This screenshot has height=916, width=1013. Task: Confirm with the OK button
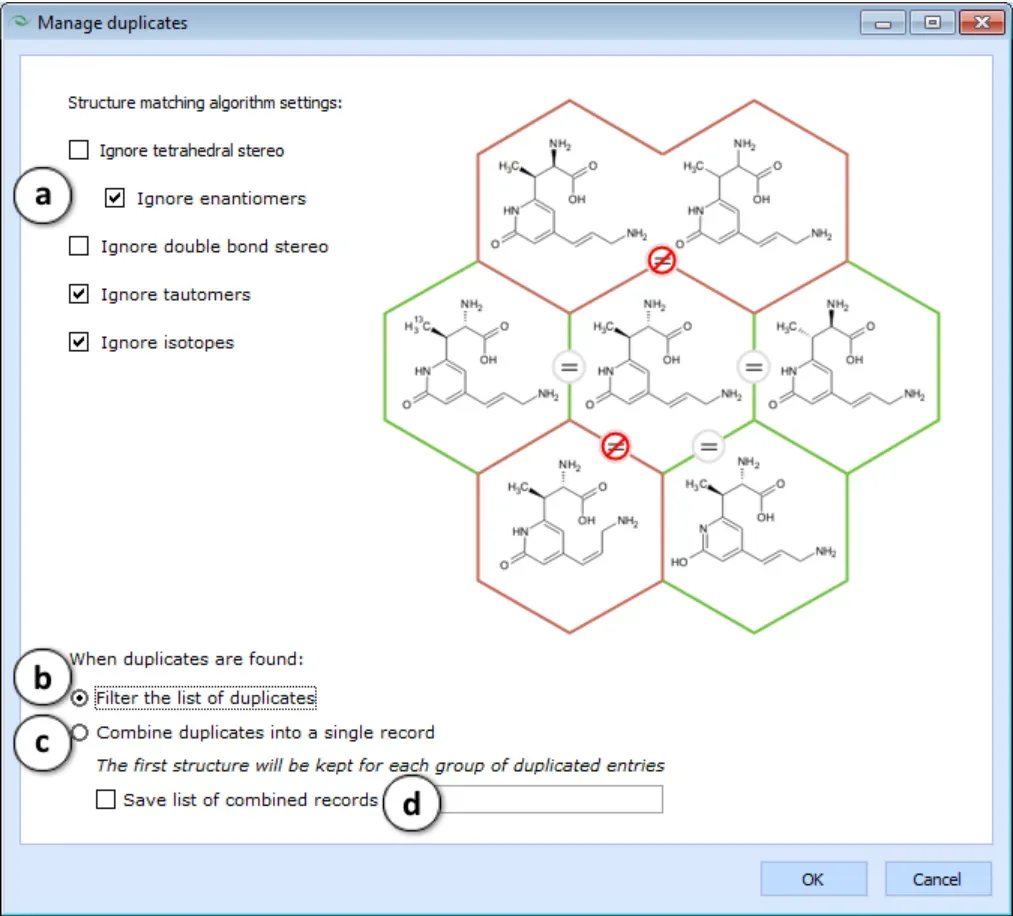pyautogui.click(x=813, y=879)
